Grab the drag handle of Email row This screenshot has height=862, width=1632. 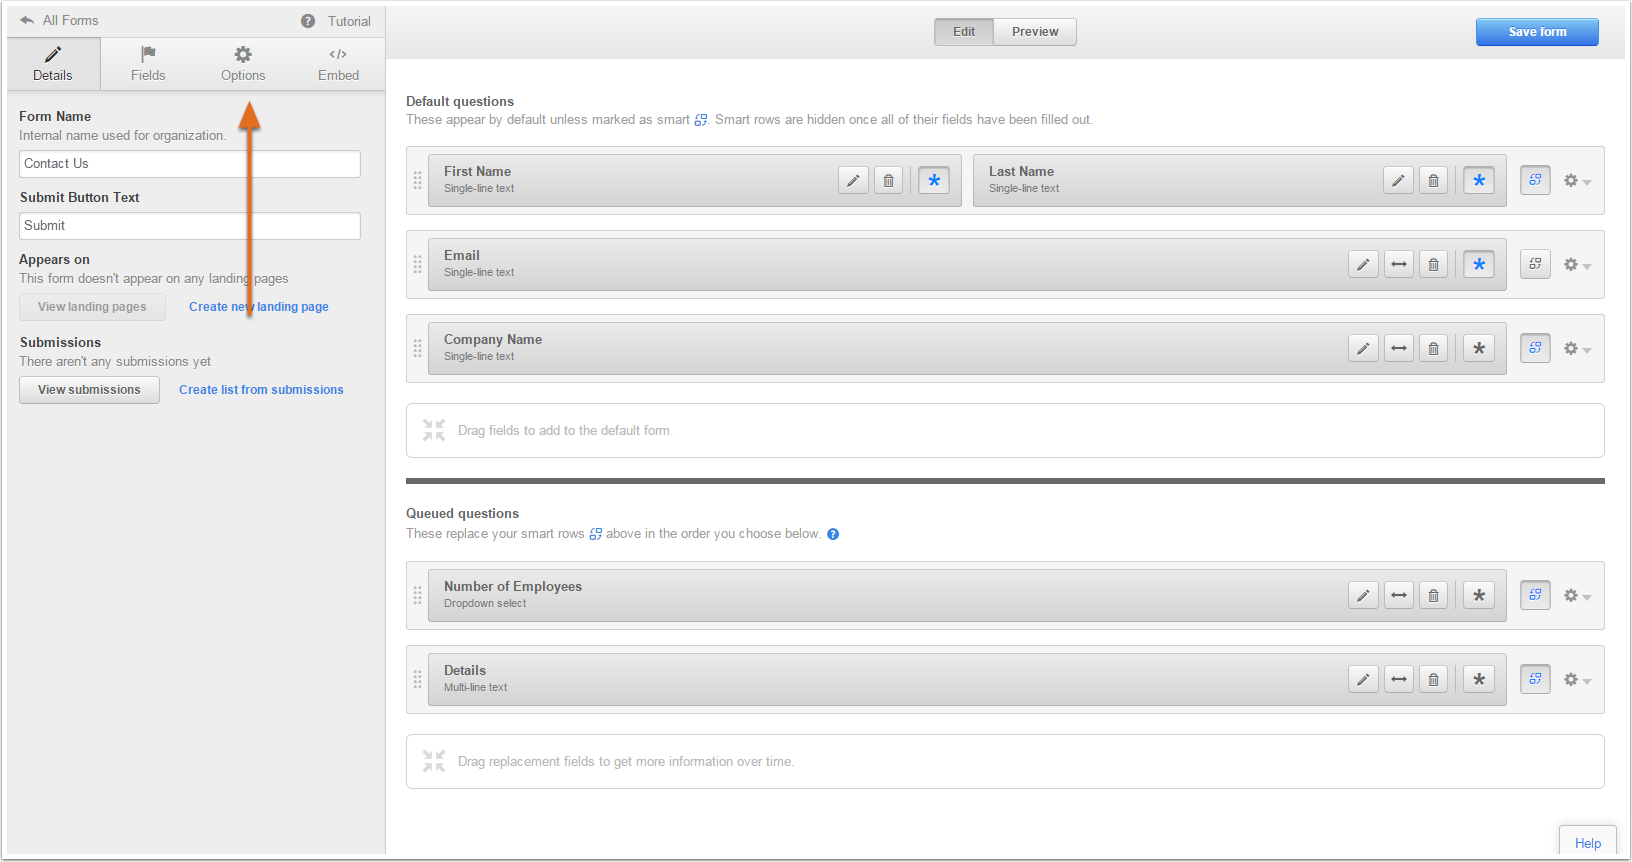tap(418, 265)
